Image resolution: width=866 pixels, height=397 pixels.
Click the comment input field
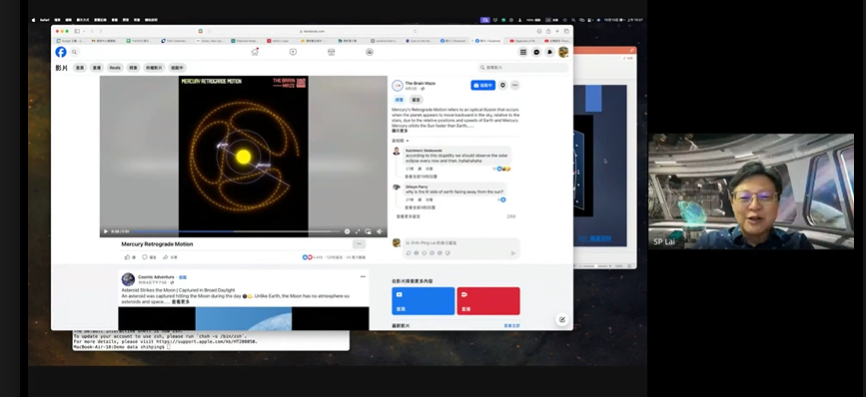[461, 243]
